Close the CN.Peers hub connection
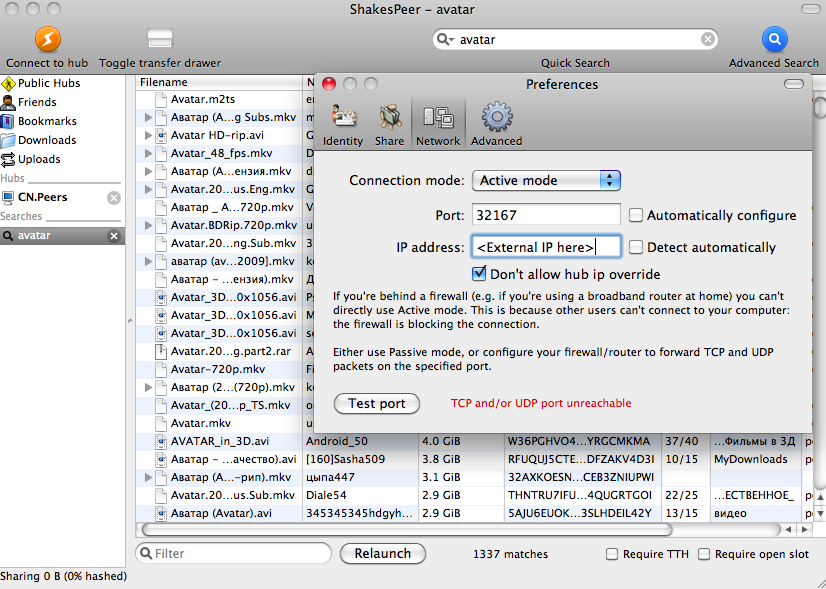826x589 pixels. [114, 198]
